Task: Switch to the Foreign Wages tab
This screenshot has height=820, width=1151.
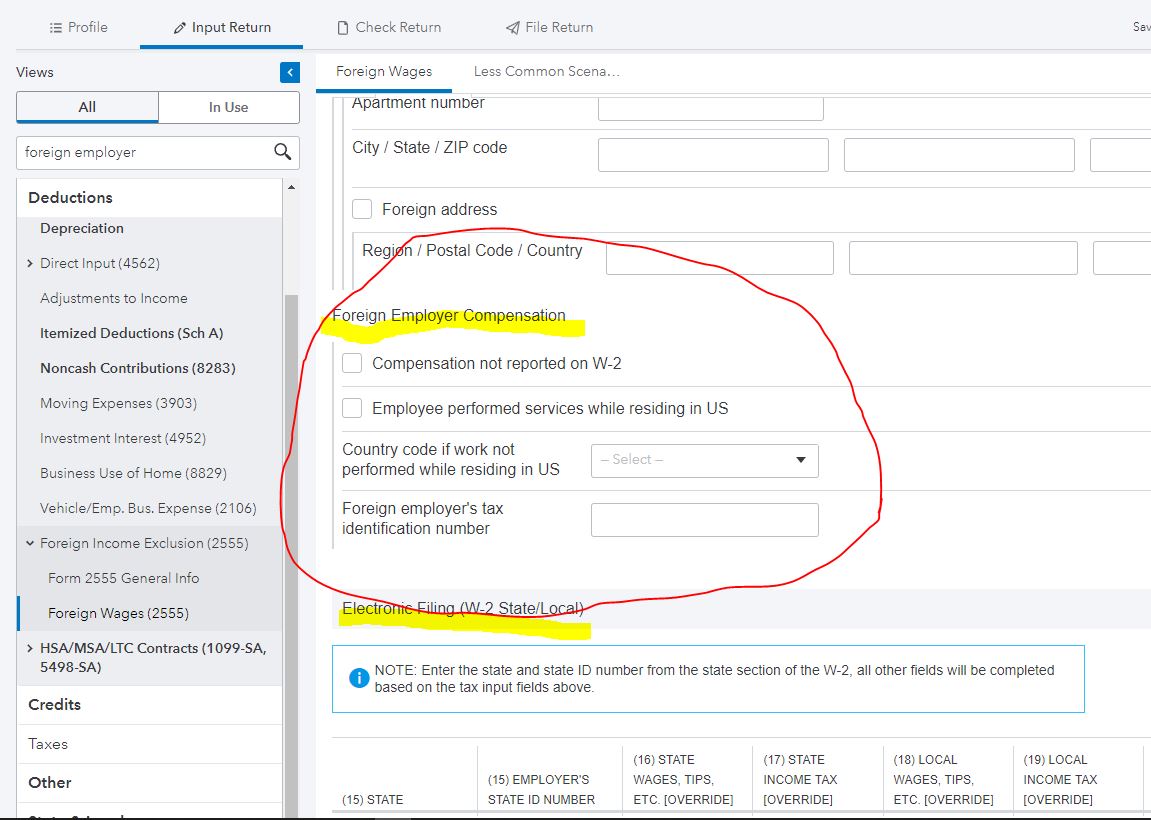Action: (384, 72)
